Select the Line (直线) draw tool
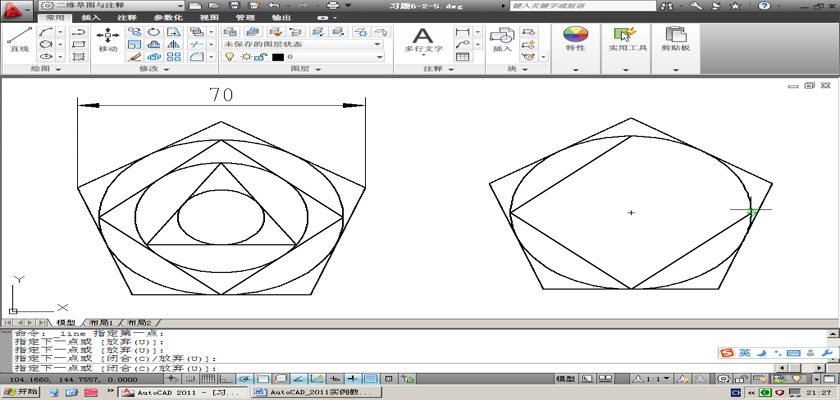The width and height of the screenshot is (840, 400). coord(20,40)
